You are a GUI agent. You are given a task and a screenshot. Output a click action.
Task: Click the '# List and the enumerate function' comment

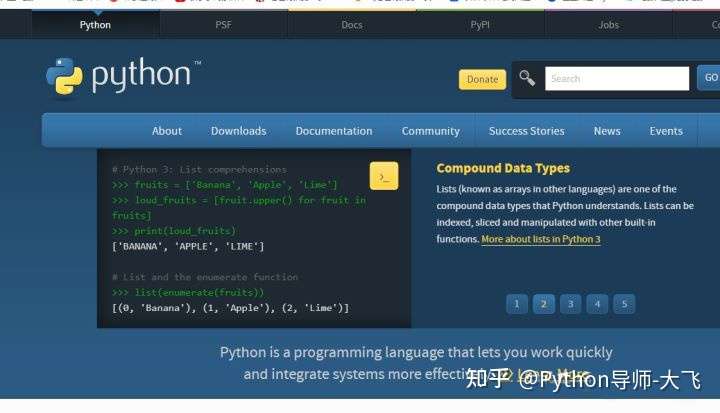tap(205, 277)
